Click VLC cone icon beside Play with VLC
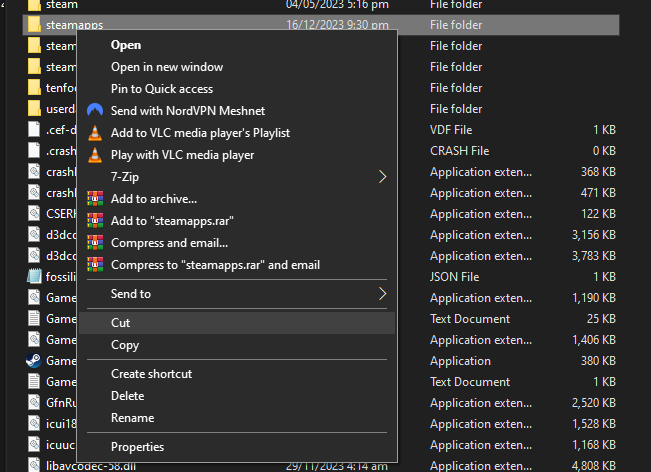Image resolution: width=651 pixels, height=472 pixels. 95,155
